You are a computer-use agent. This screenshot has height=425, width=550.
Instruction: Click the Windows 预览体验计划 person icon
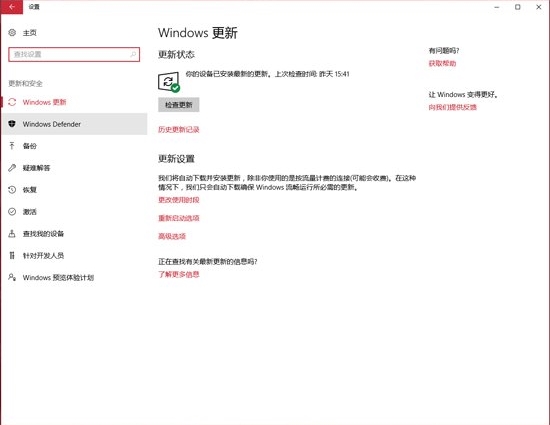(x=12, y=277)
